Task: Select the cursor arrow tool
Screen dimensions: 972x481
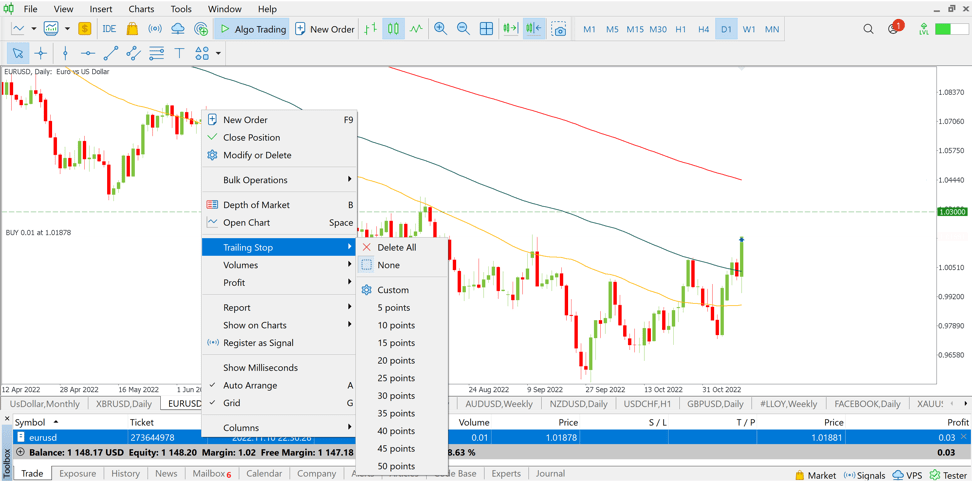Action: [x=18, y=53]
